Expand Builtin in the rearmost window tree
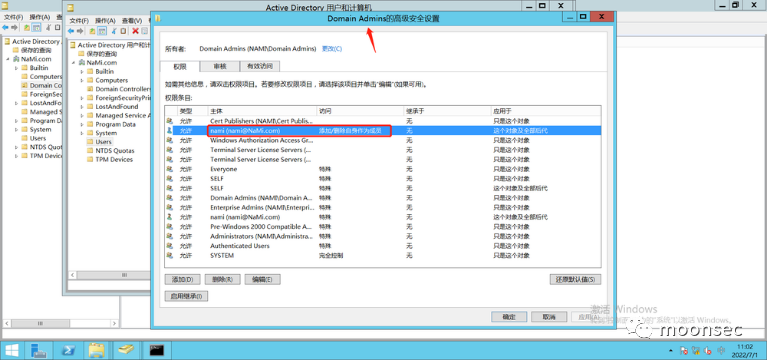The width and height of the screenshot is (767, 360). pyautogui.click(x=16, y=68)
